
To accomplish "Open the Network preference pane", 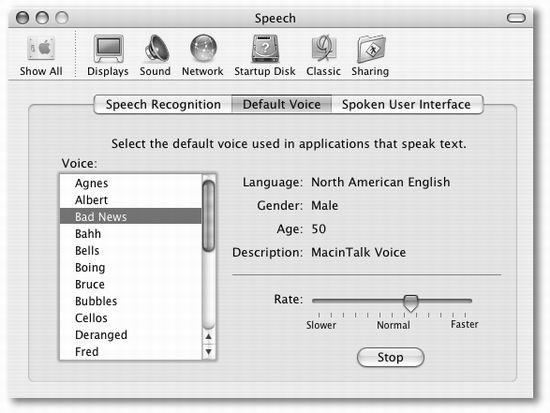I will pyautogui.click(x=203, y=56).
